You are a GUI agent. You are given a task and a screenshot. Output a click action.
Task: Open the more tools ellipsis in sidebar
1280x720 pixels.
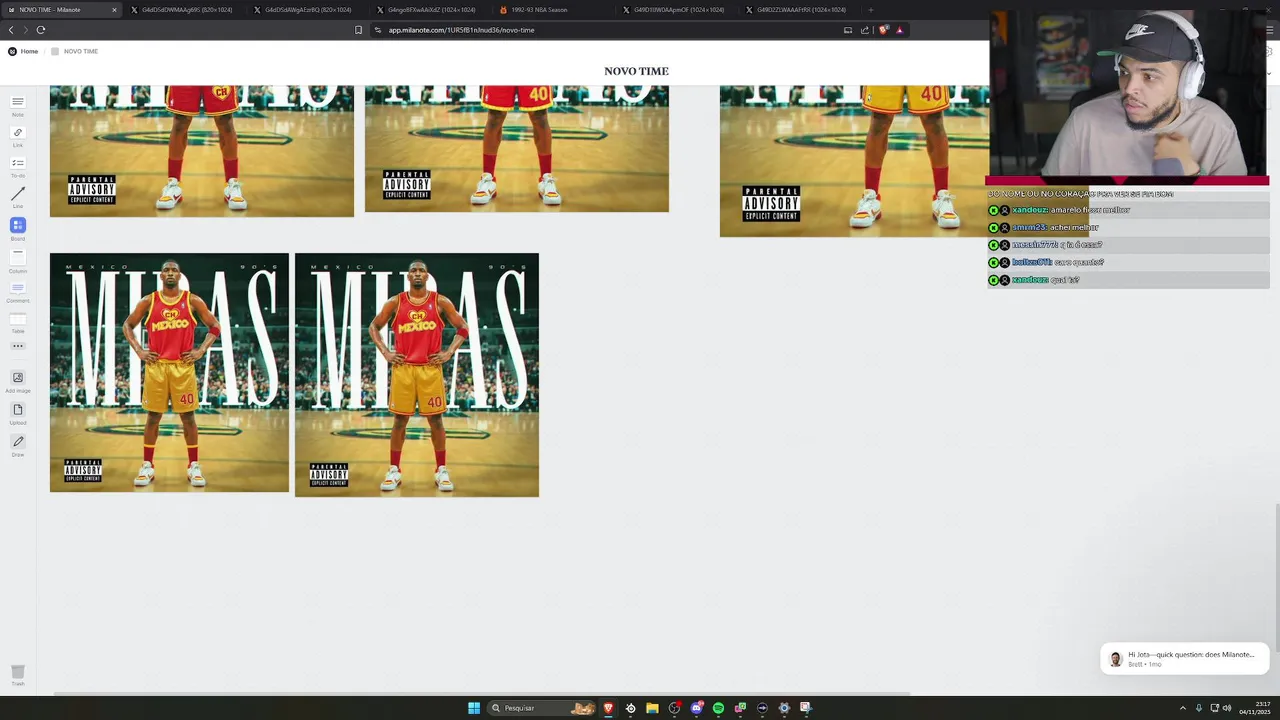point(17,346)
